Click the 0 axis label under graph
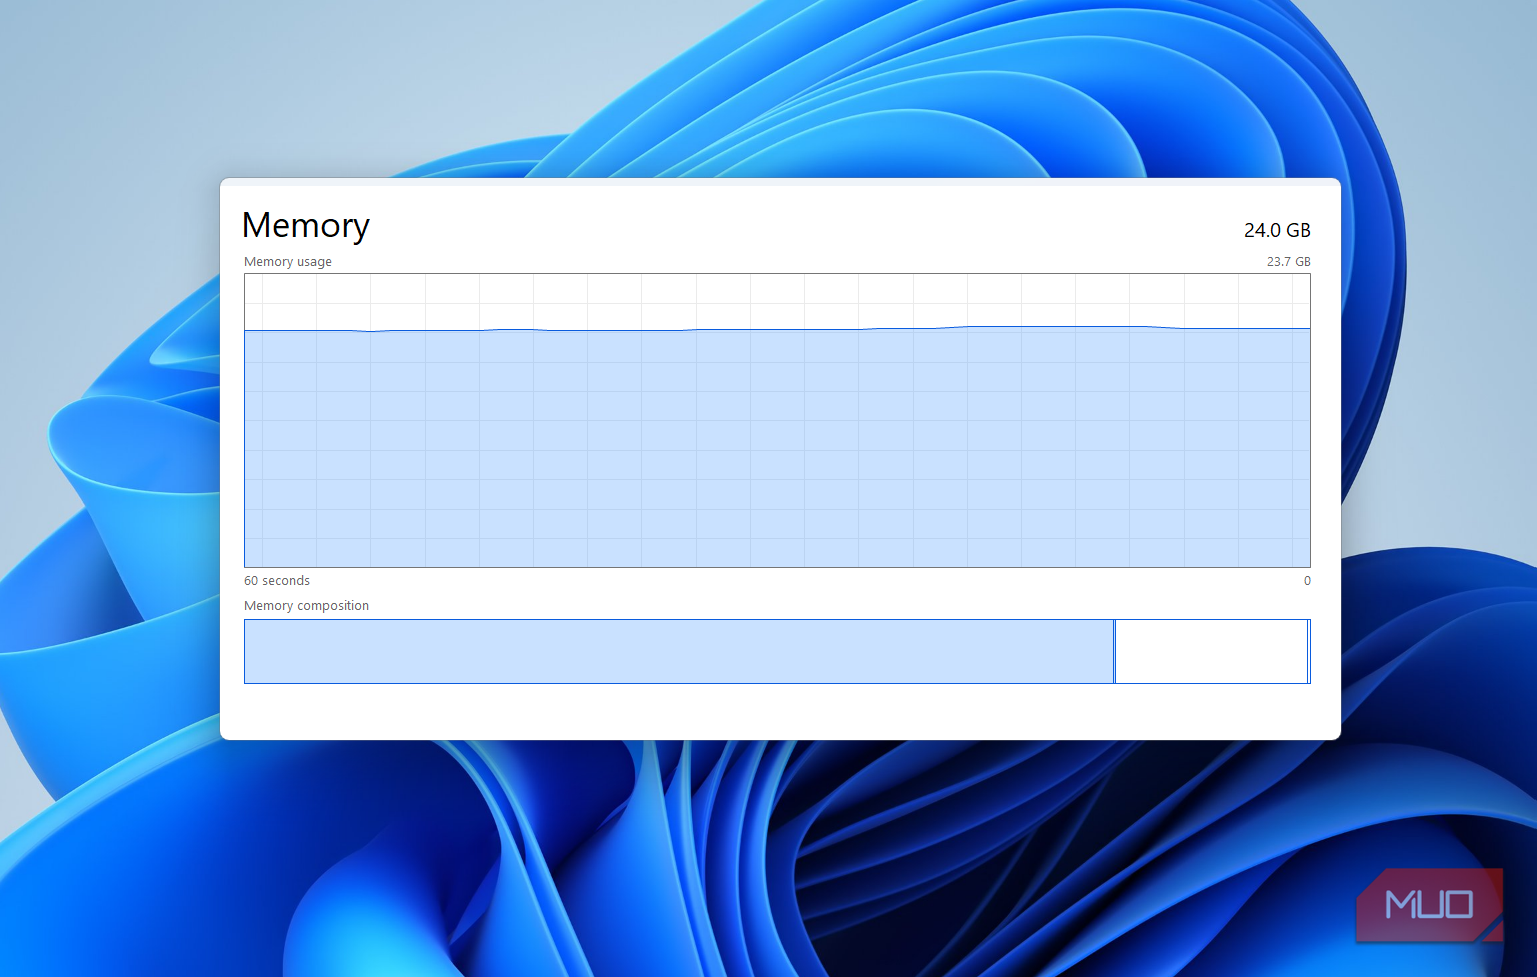Screen dimensions: 1537x977 pyautogui.click(x=1307, y=581)
